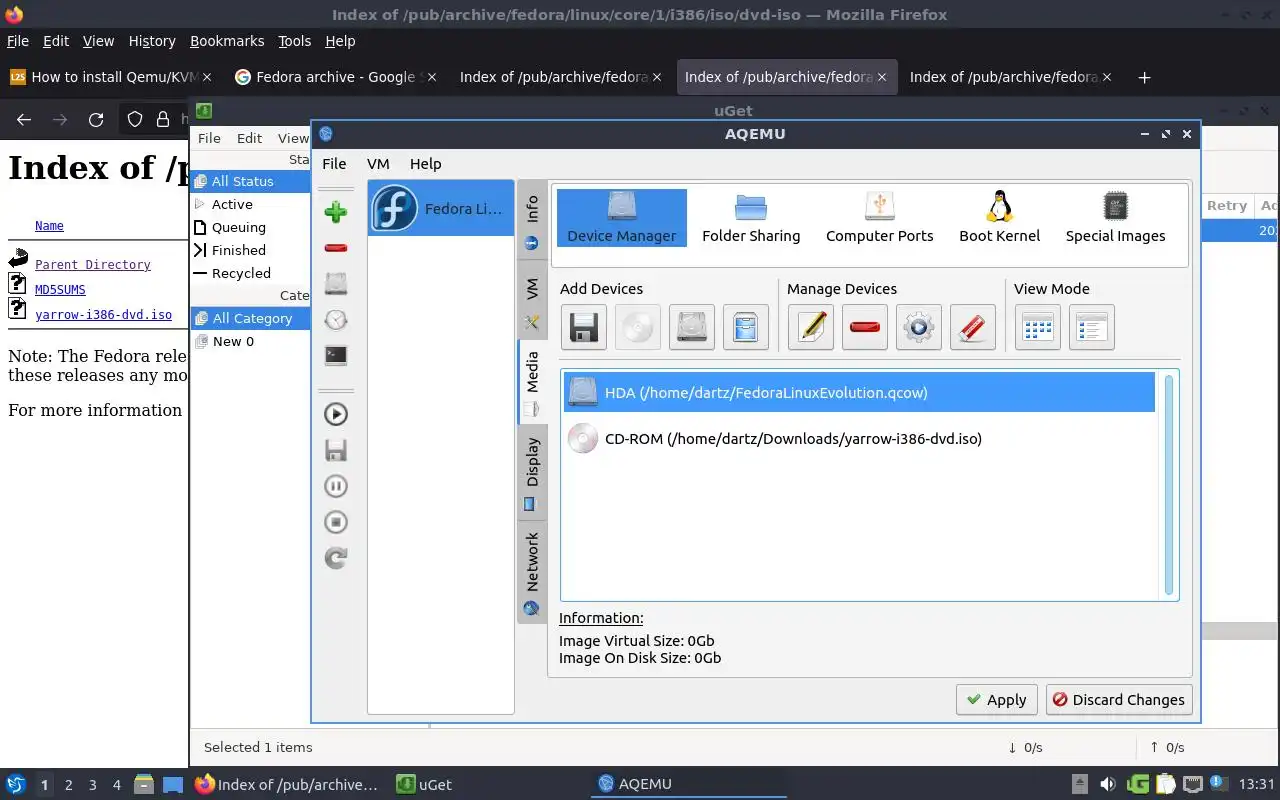The height and width of the screenshot is (800, 1280).
Task: Open the VM hard disk icon in the left toolbar
Action: pos(336,283)
